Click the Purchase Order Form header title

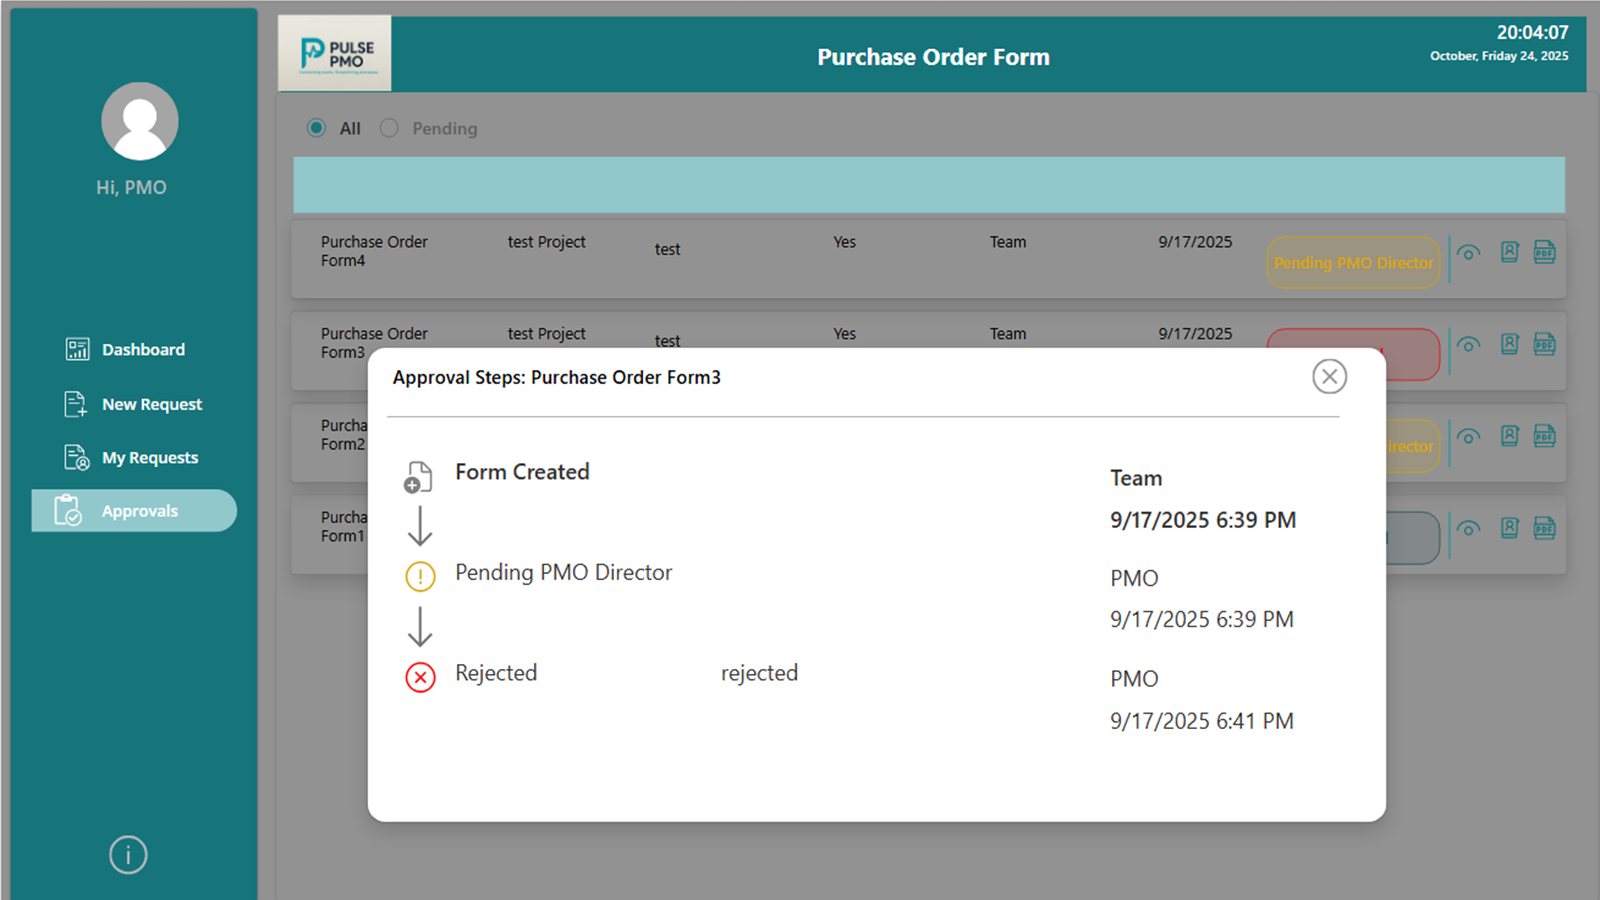coord(932,57)
